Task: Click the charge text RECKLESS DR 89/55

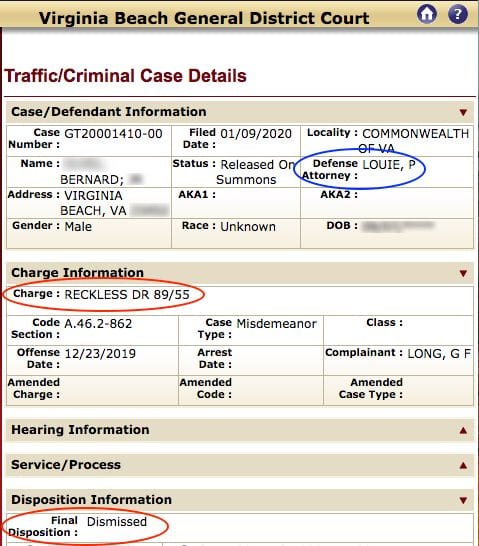Action: 127,295
